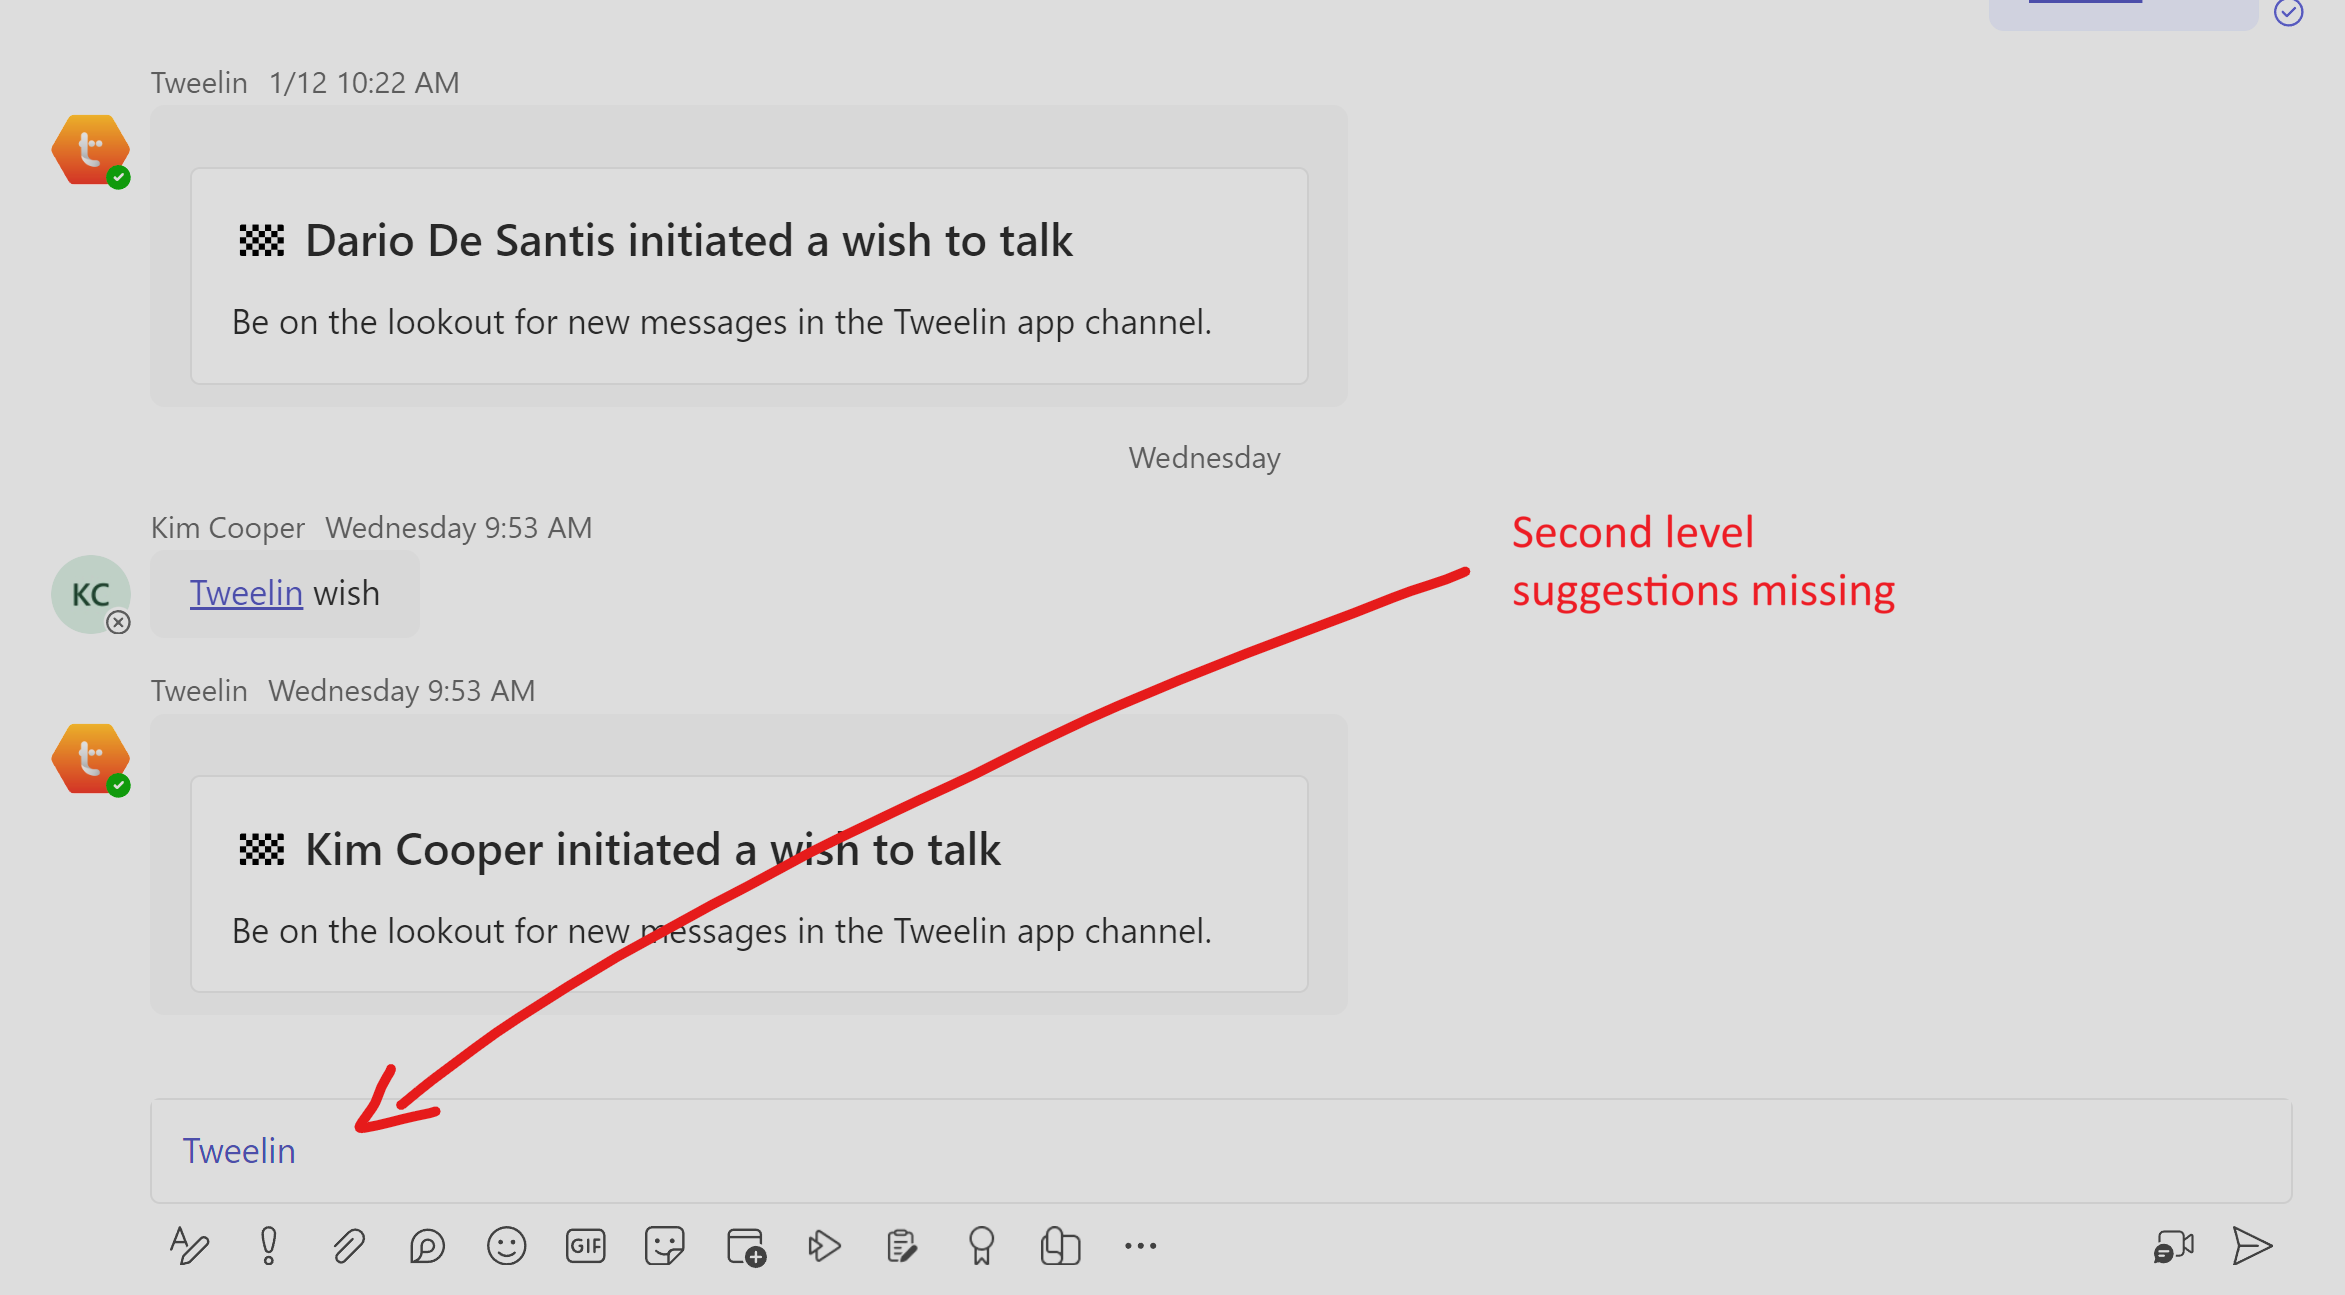Attach a file with paperclip icon
Image resolution: width=2345 pixels, height=1295 pixels.
point(348,1246)
